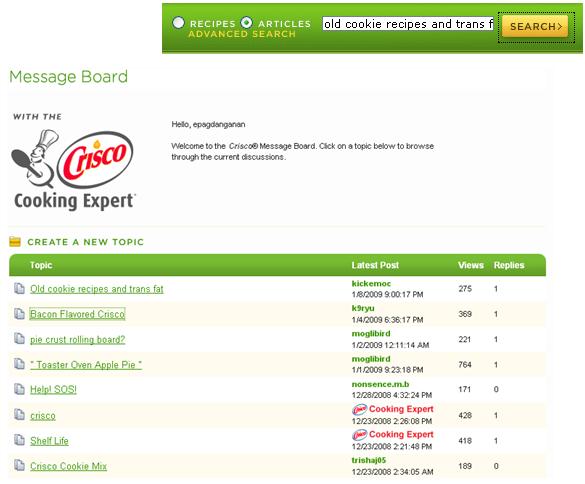Image resolution: width=585 pixels, height=484 pixels.
Task: Click the yellow Search button
Action: 535,26
